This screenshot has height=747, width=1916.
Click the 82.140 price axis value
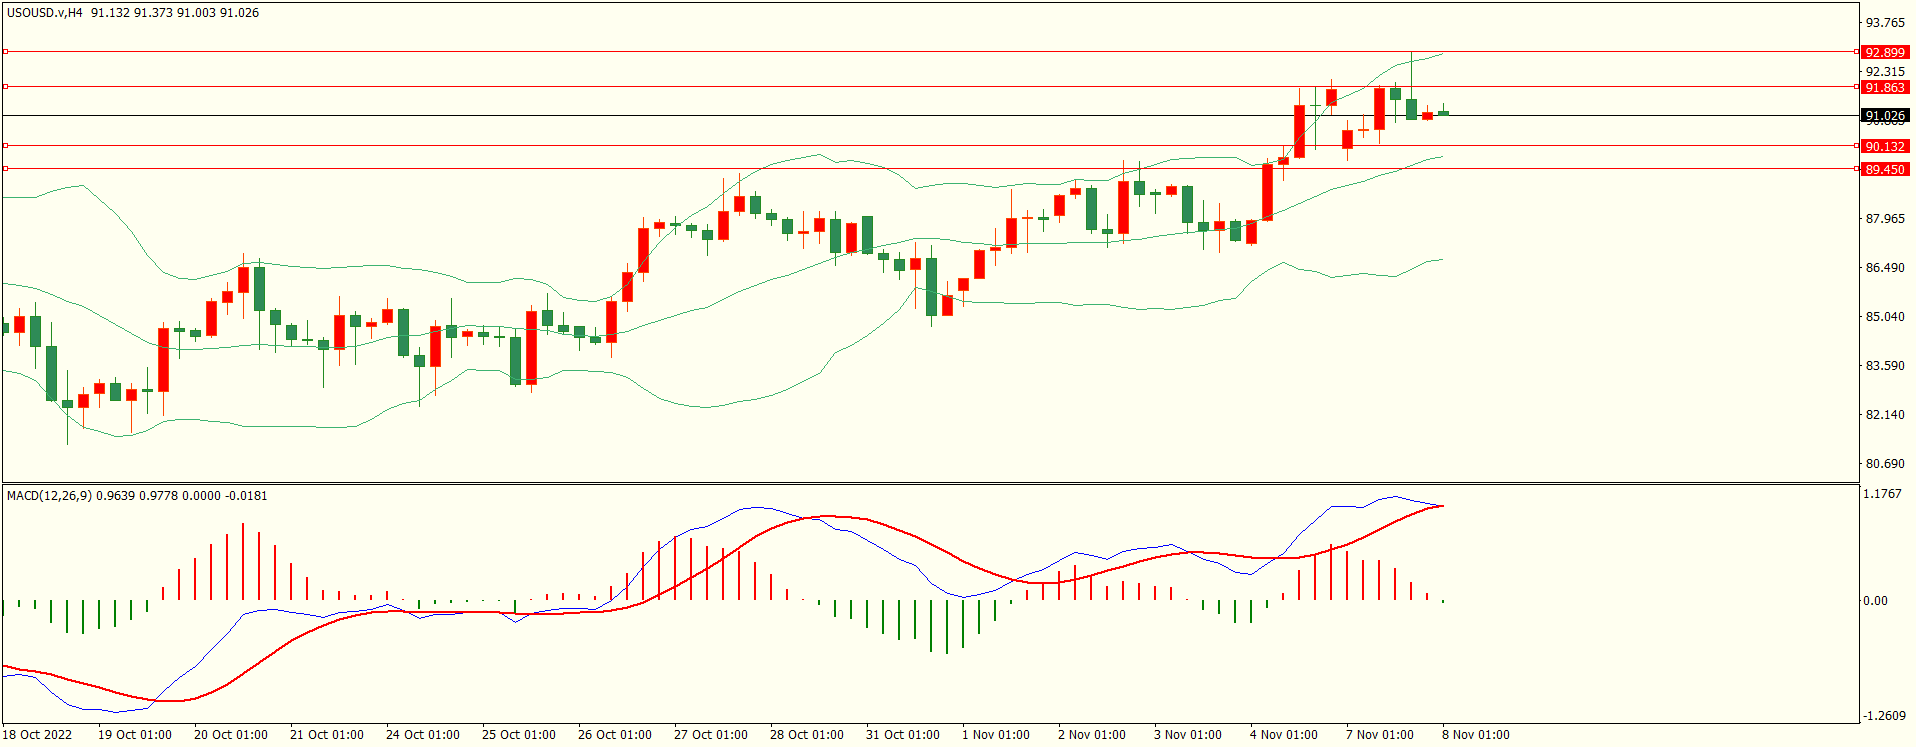[x=1885, y=415]
